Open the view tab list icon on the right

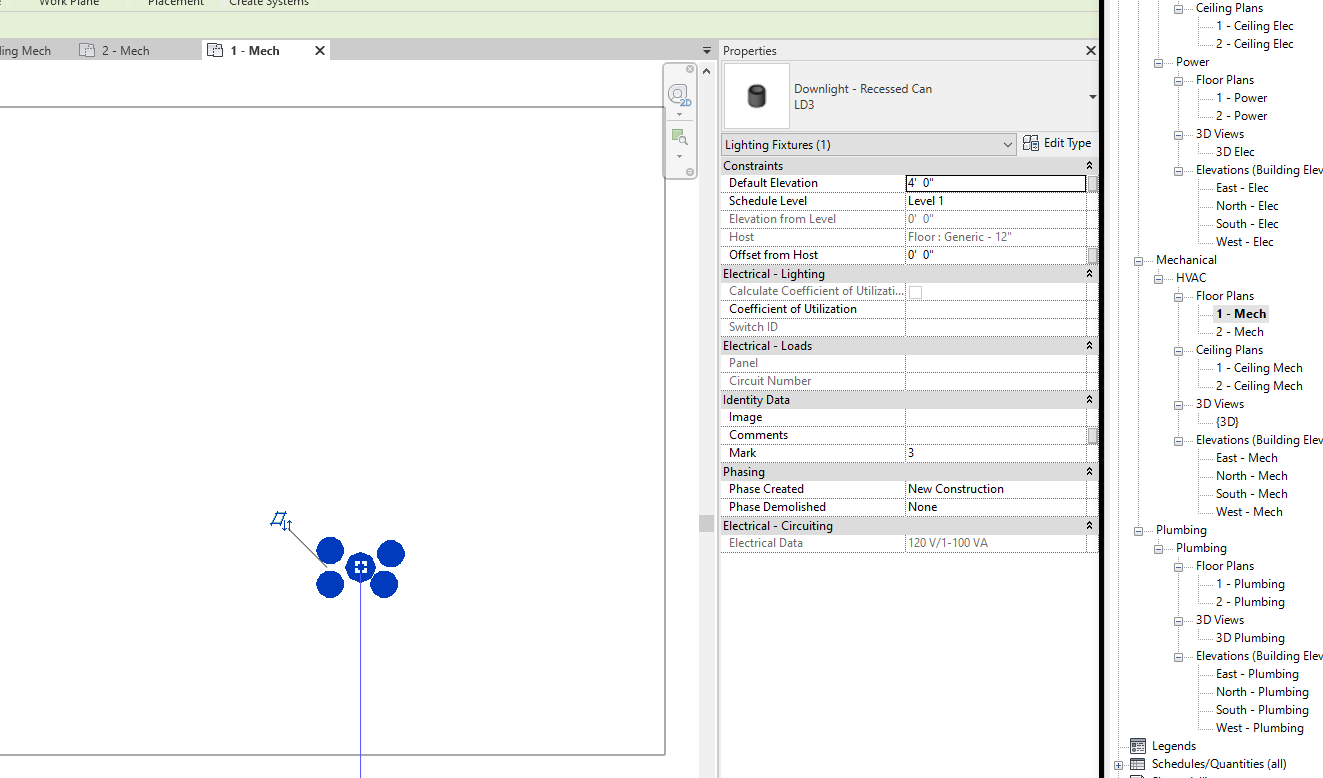point(707,49)
